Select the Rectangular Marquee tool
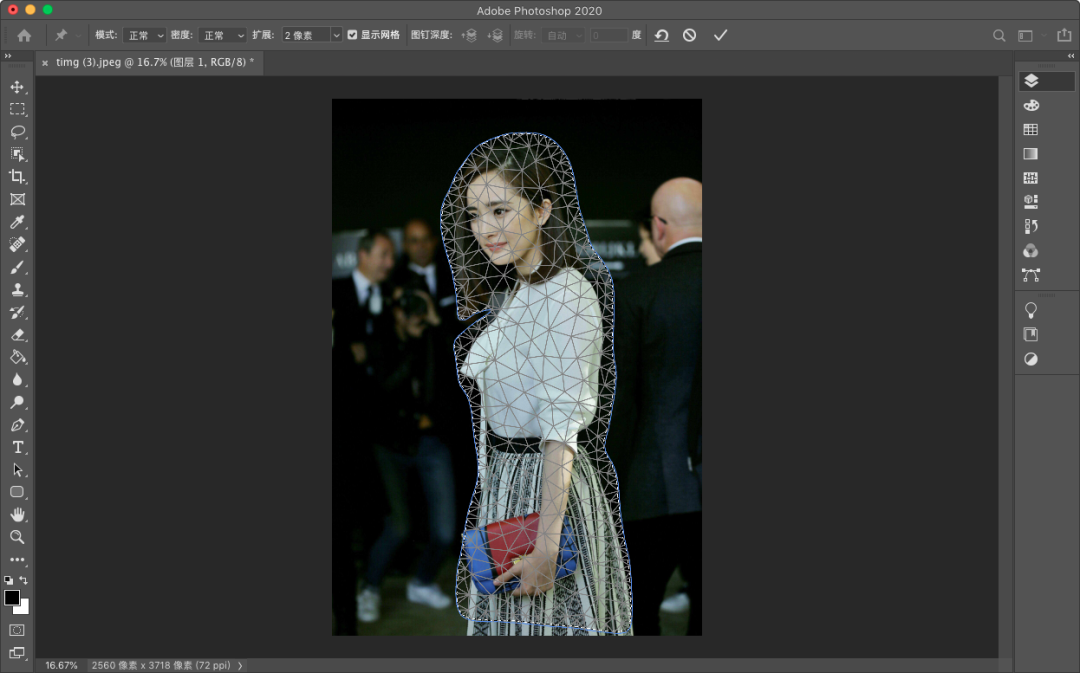The height and width of the screenshot is (673, 1080). 17,109
